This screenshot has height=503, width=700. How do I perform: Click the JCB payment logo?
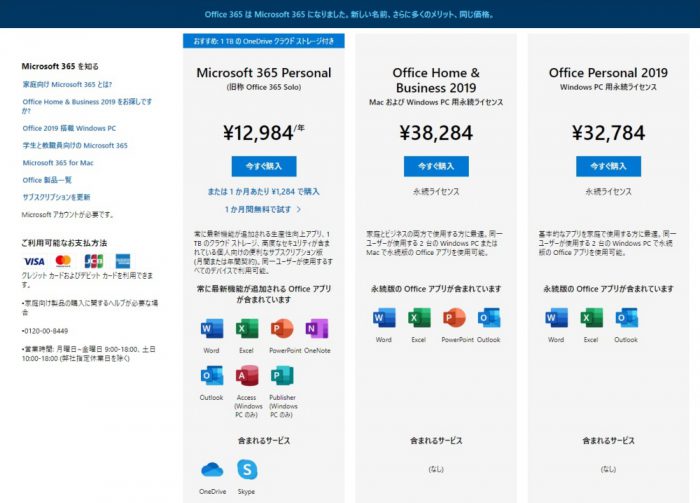(94, 261)
